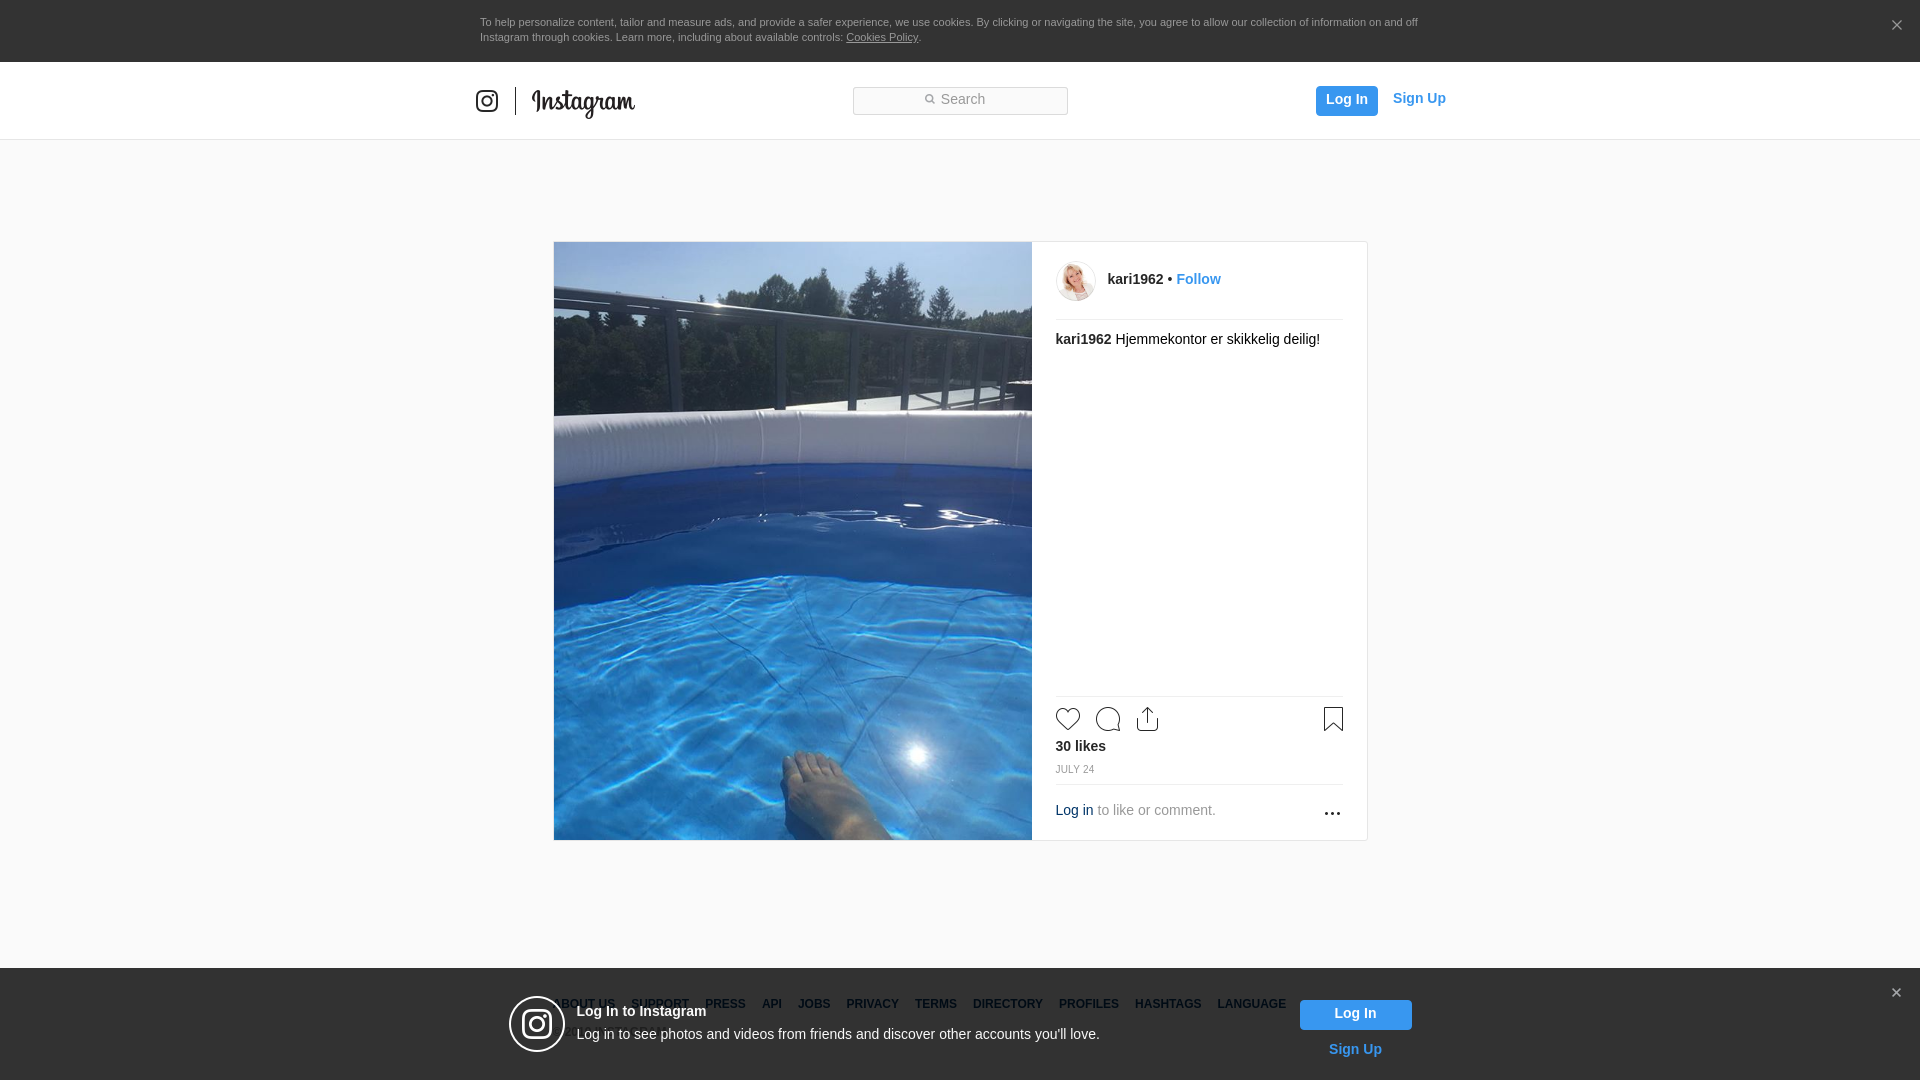Open the PRESS footer link
Viewport: 1920px width, 1080px height.
(x=725, y=1003)
